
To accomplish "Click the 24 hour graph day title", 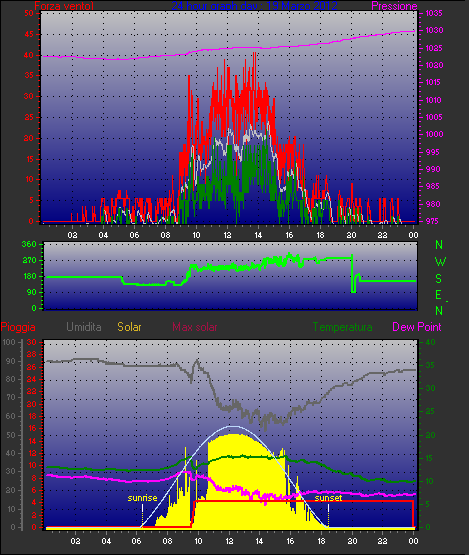I will click(x=254, y=6).
